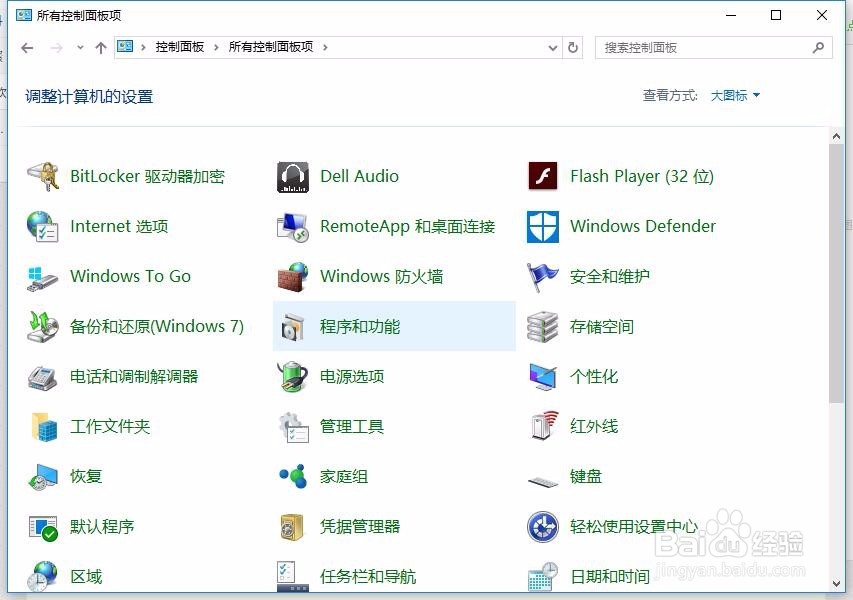
Task: Open the 任务栏和导航 icon
Action: tap(293, 577)
